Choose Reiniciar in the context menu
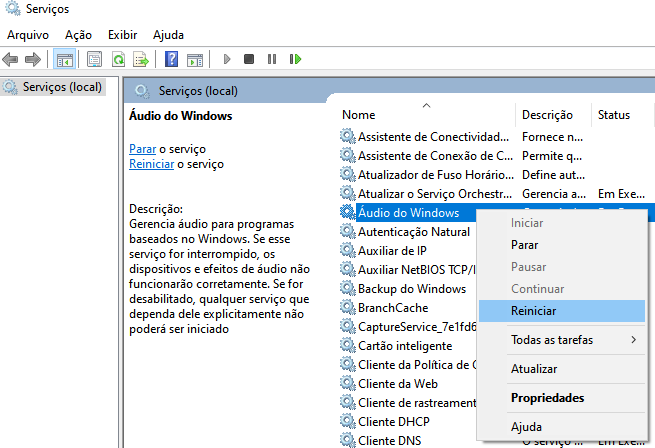Viewport: 655px width, 448px height. pos(562,311)
